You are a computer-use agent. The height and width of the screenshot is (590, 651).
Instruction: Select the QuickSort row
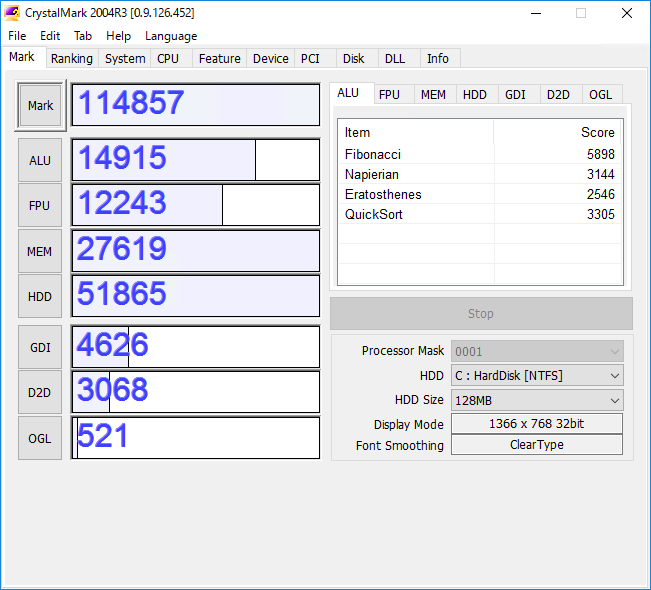pyautogui.click(x=480, y=214)
